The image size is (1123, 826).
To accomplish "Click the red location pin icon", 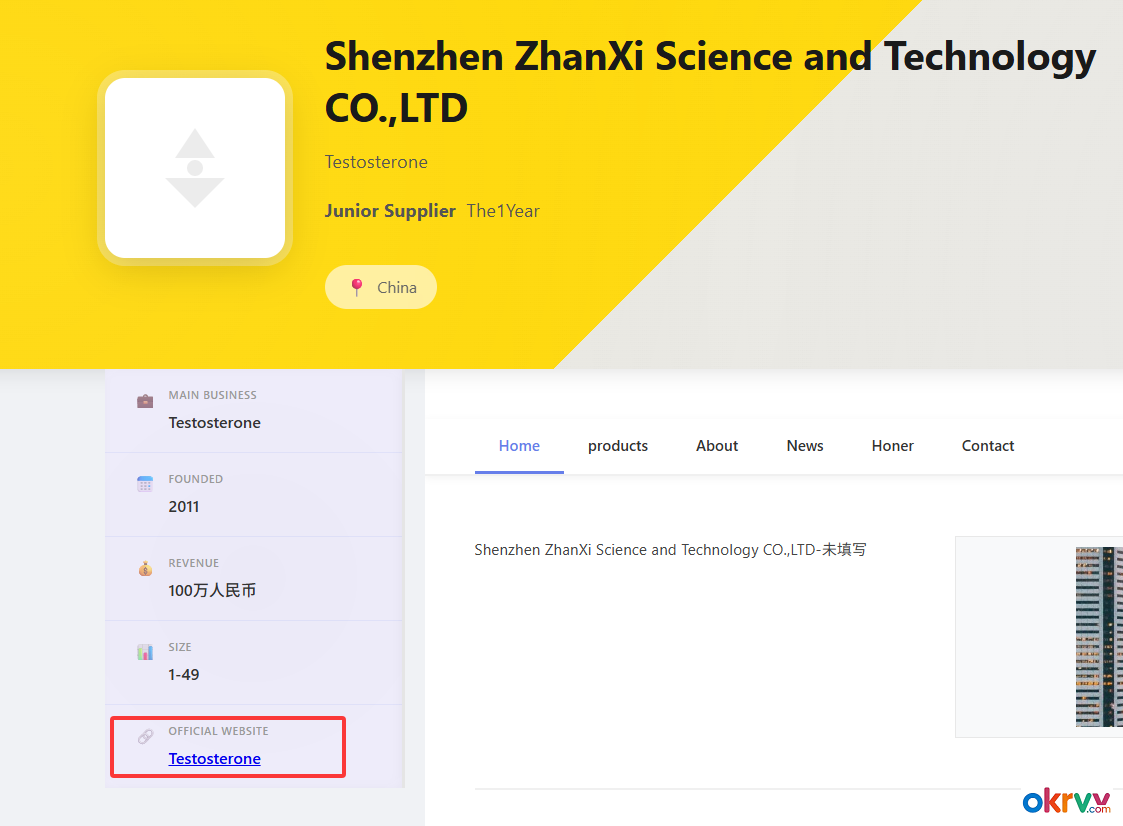I will pyautogui.click(x=356, y=288).
